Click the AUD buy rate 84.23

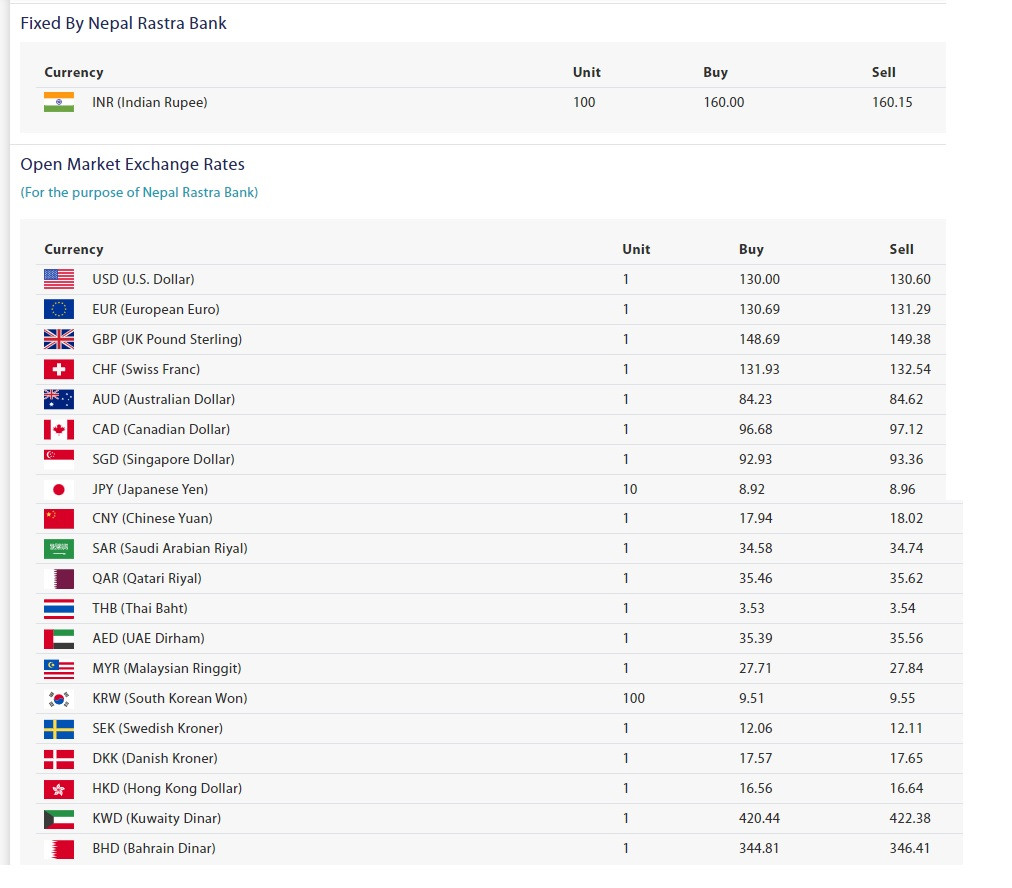click(755, 399)
